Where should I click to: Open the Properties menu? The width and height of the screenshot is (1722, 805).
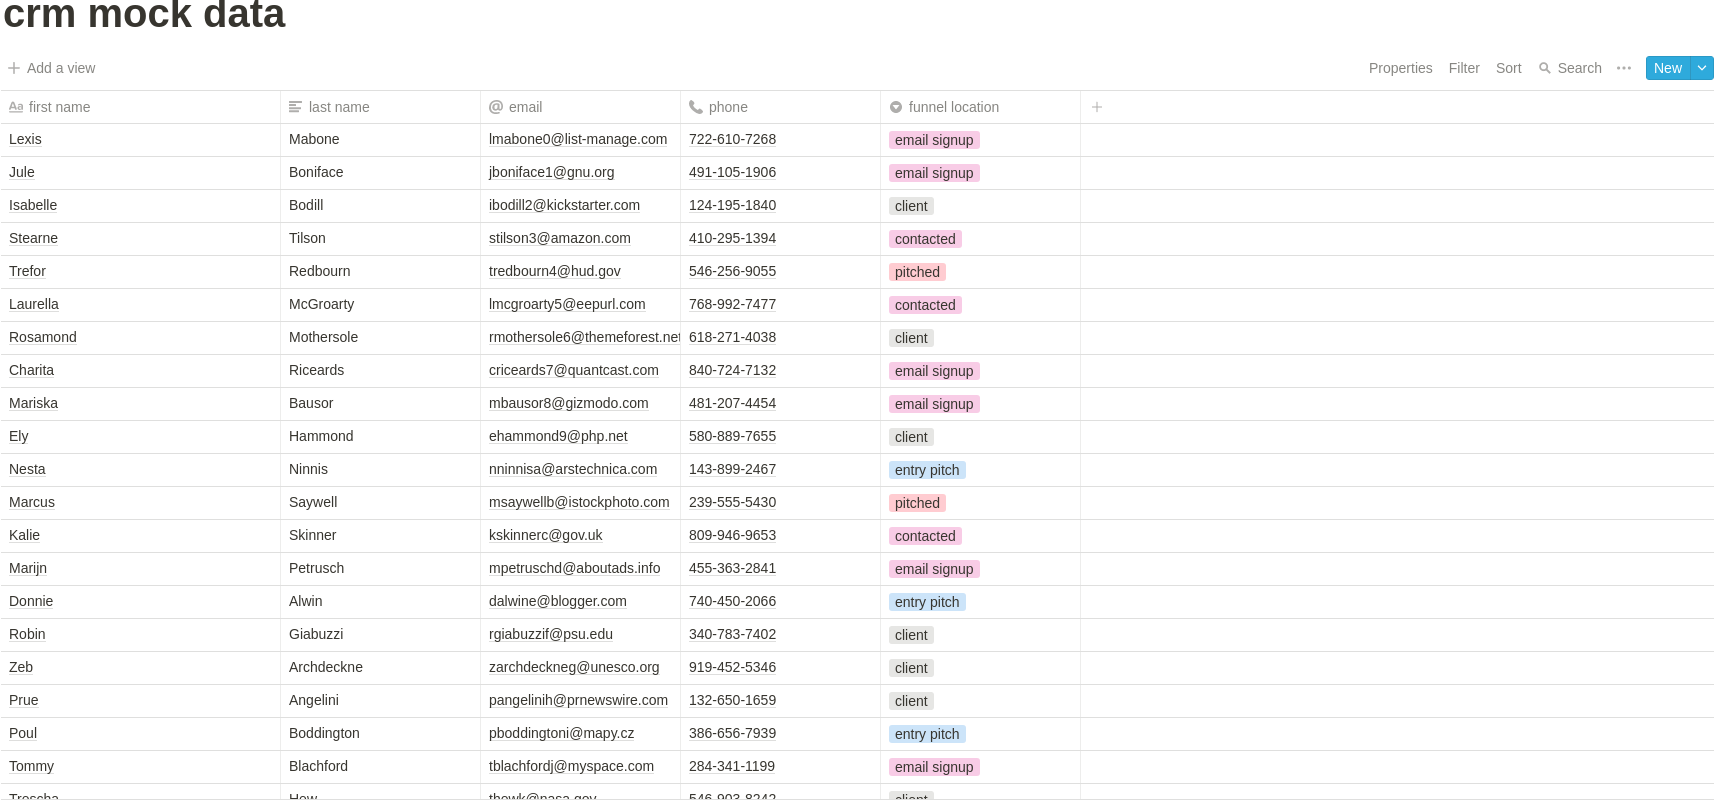tap(1400, 68)
